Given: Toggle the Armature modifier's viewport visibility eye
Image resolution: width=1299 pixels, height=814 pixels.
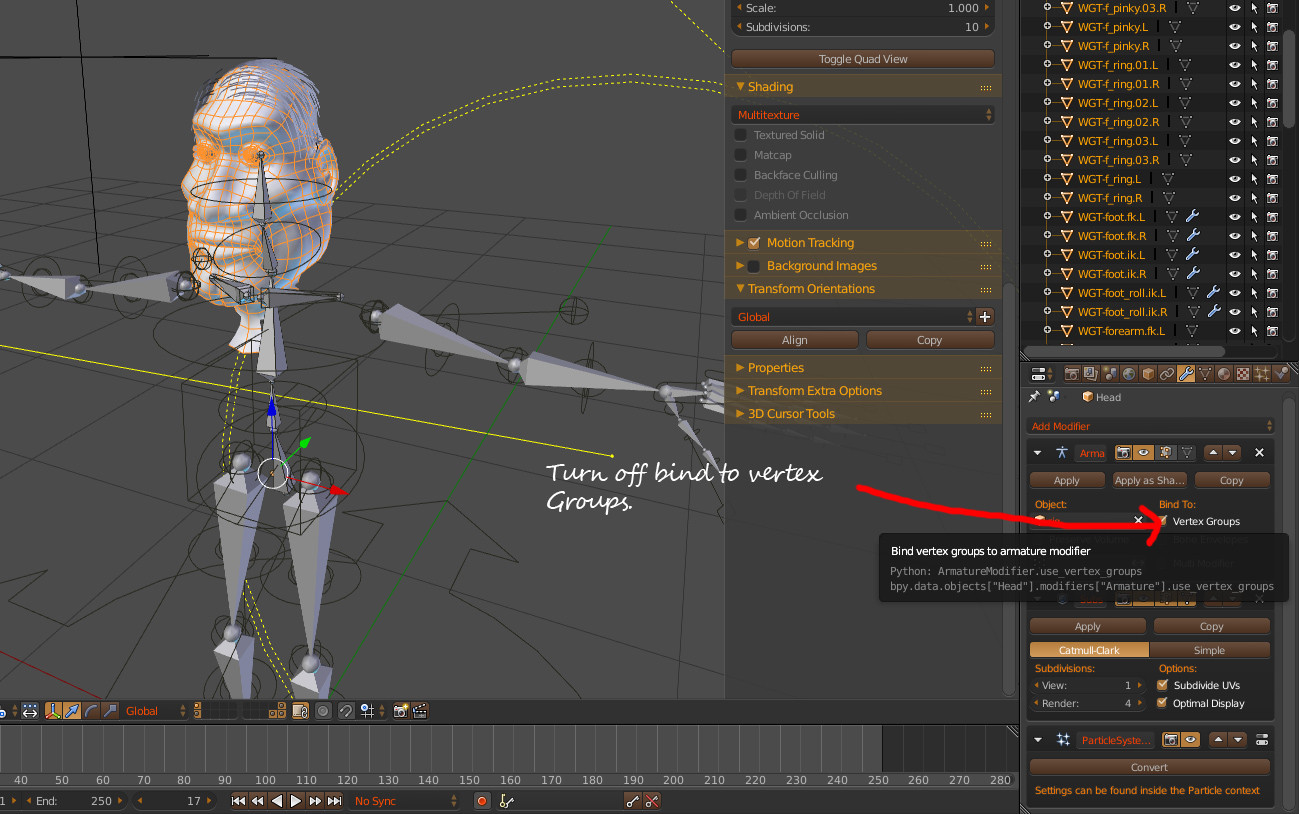Looking at the screenshot, I should (x=1144, y=452).
